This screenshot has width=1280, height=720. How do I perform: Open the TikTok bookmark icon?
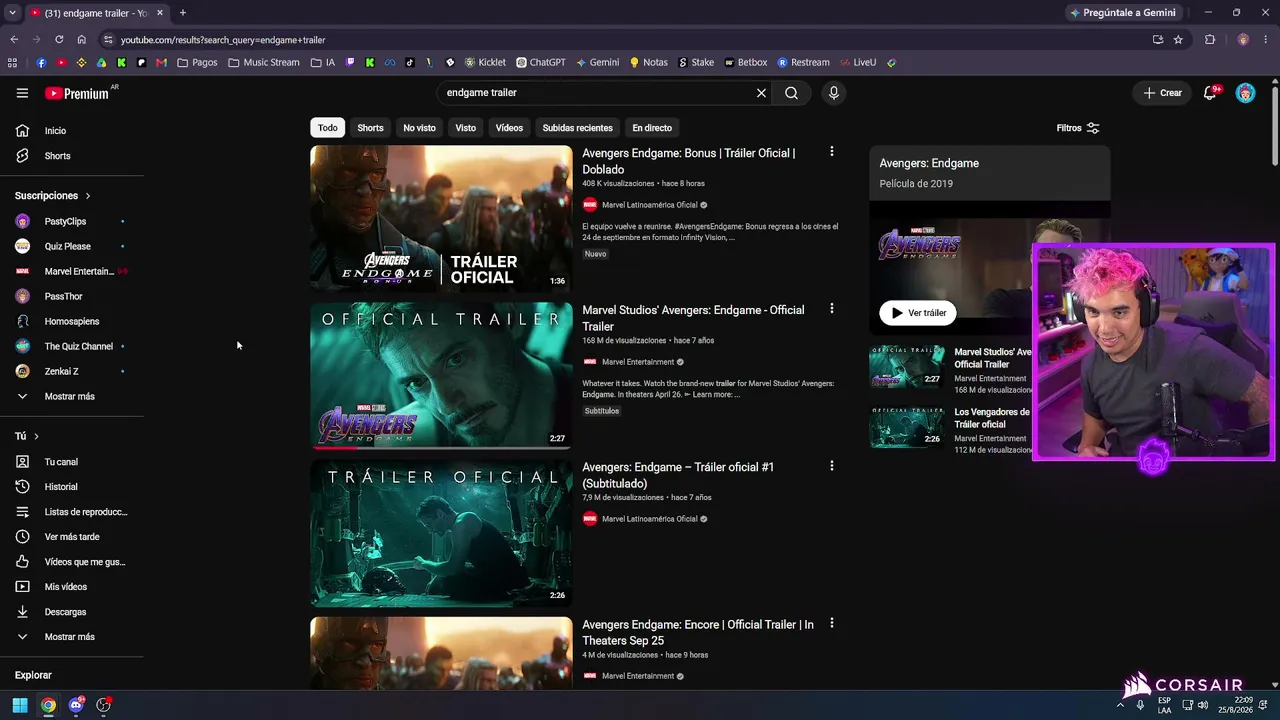point(410,62)
